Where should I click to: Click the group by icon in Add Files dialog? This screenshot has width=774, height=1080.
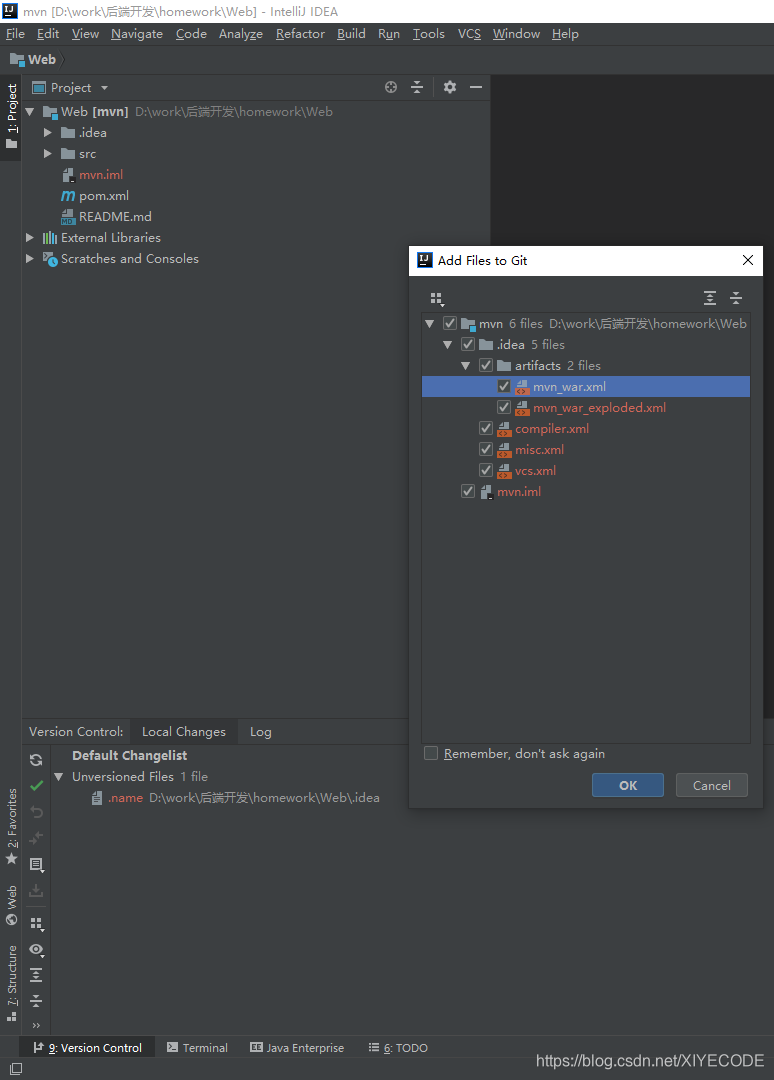(437, 299)
